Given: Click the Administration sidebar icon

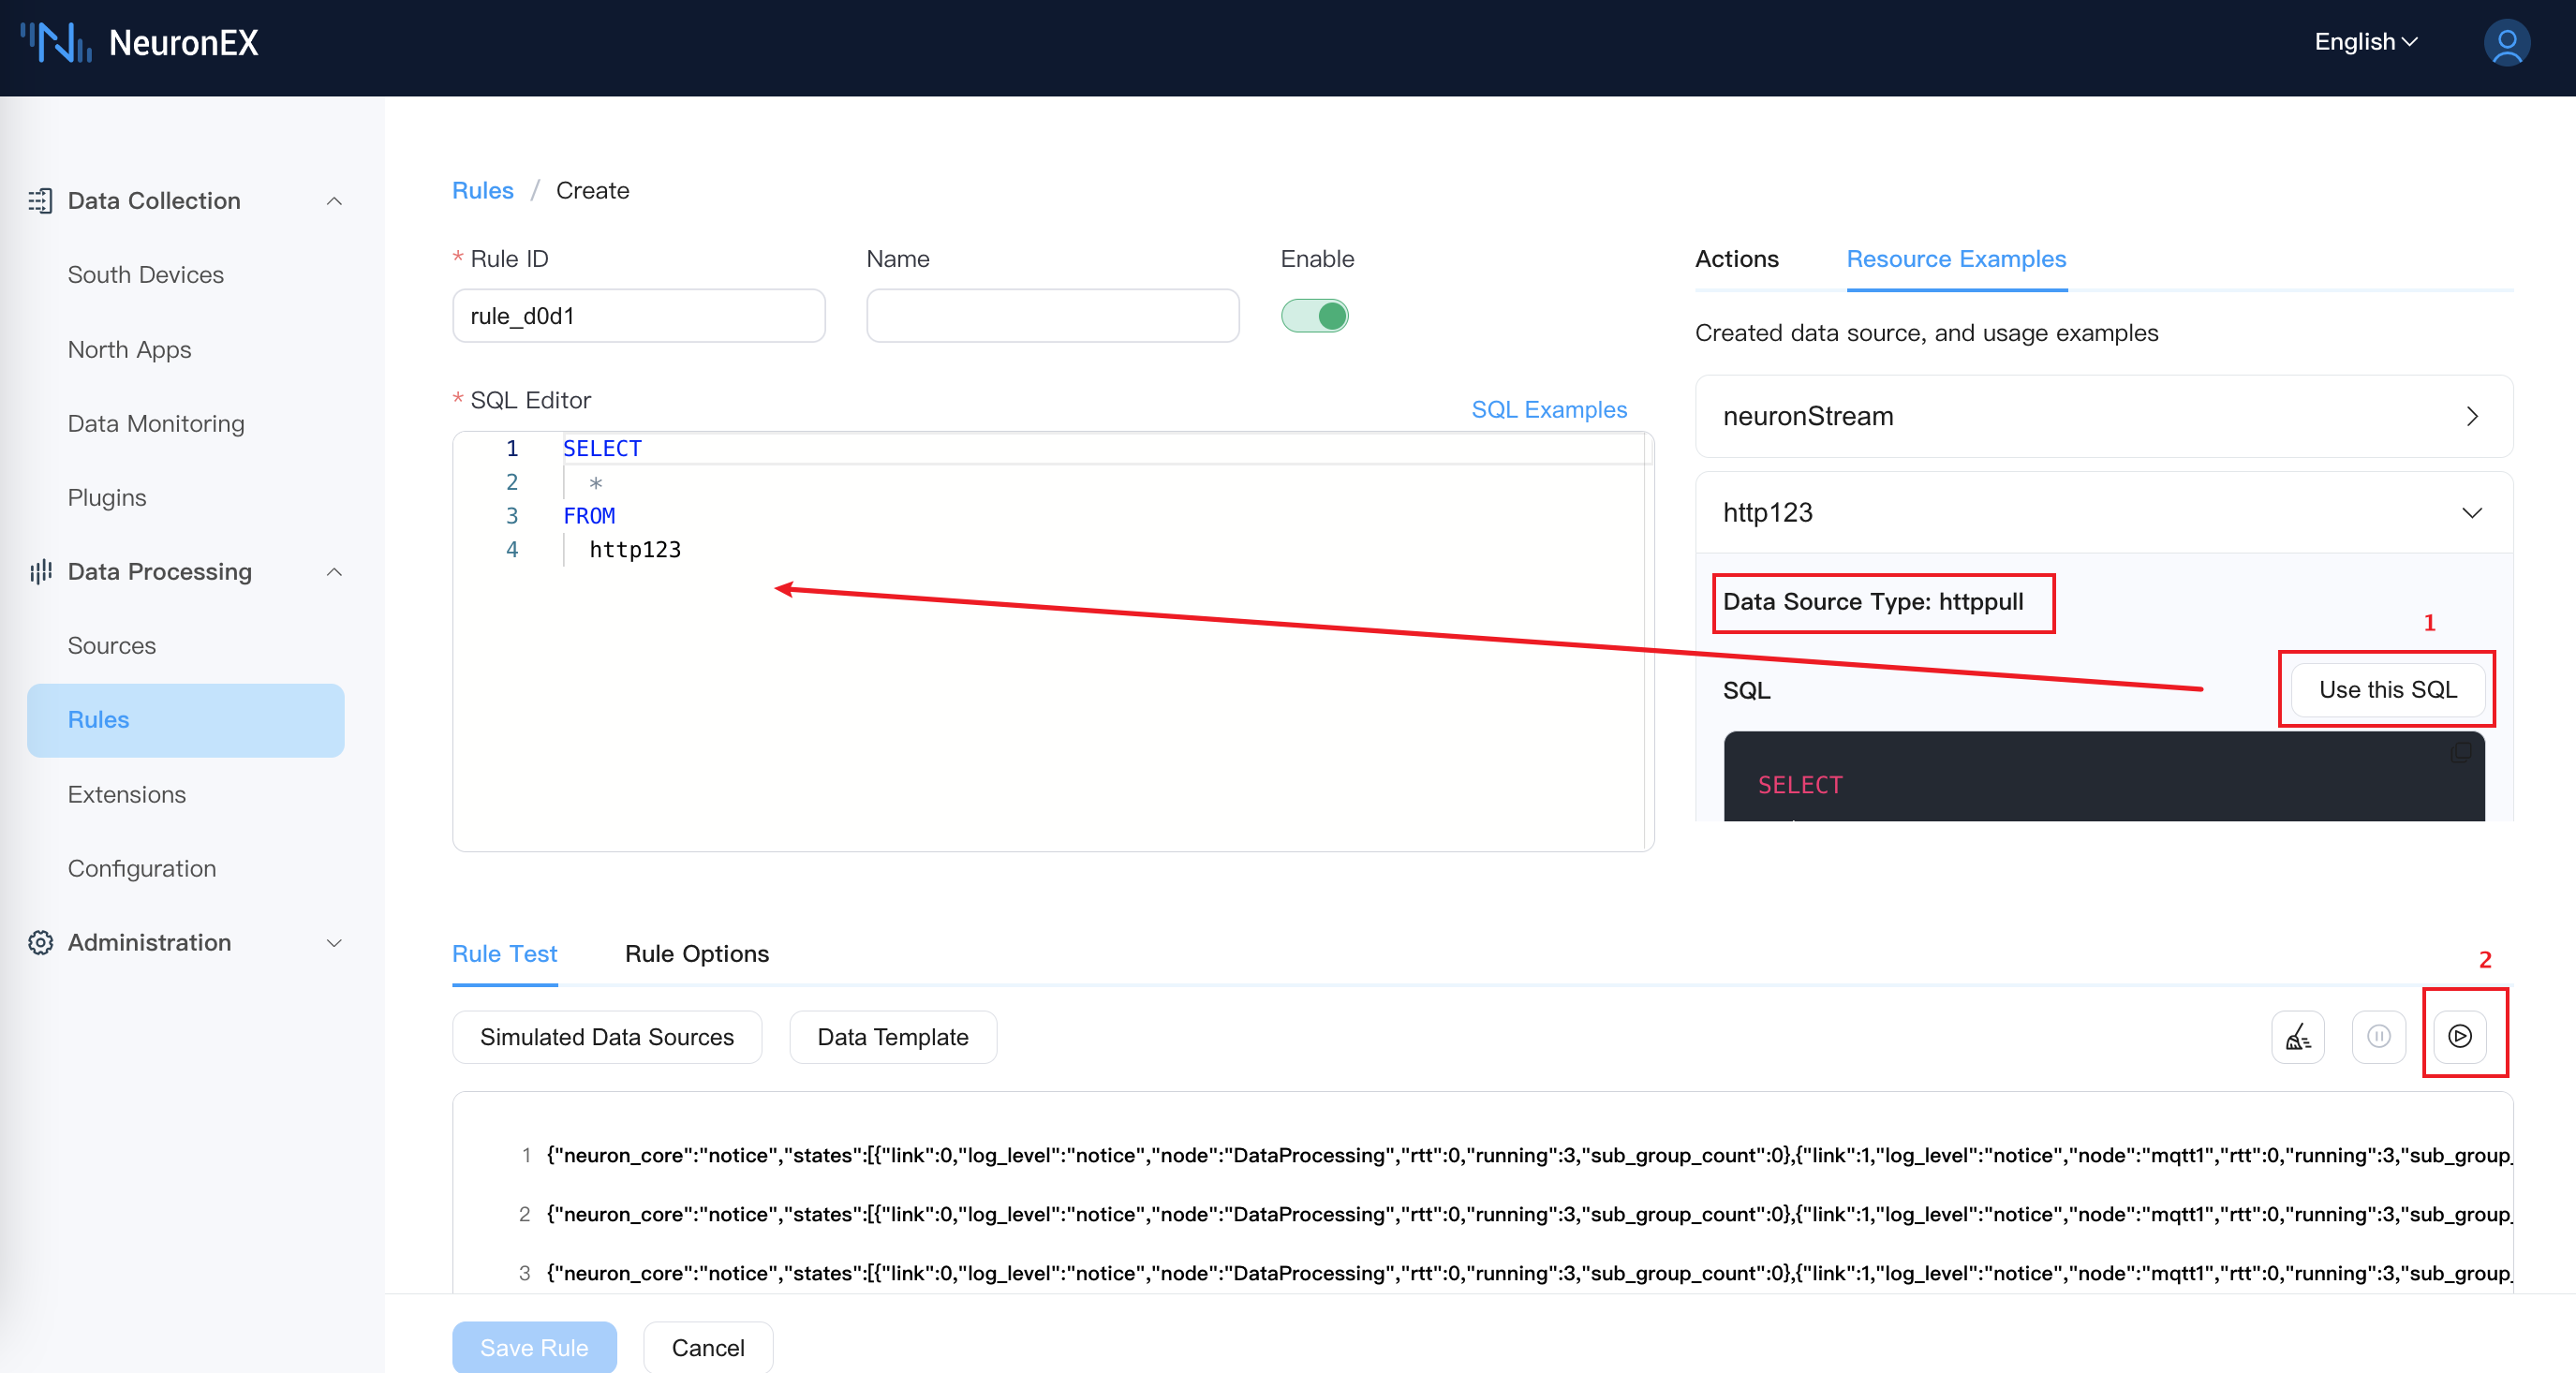Looking at the screenshot, I should coord(41,942).
